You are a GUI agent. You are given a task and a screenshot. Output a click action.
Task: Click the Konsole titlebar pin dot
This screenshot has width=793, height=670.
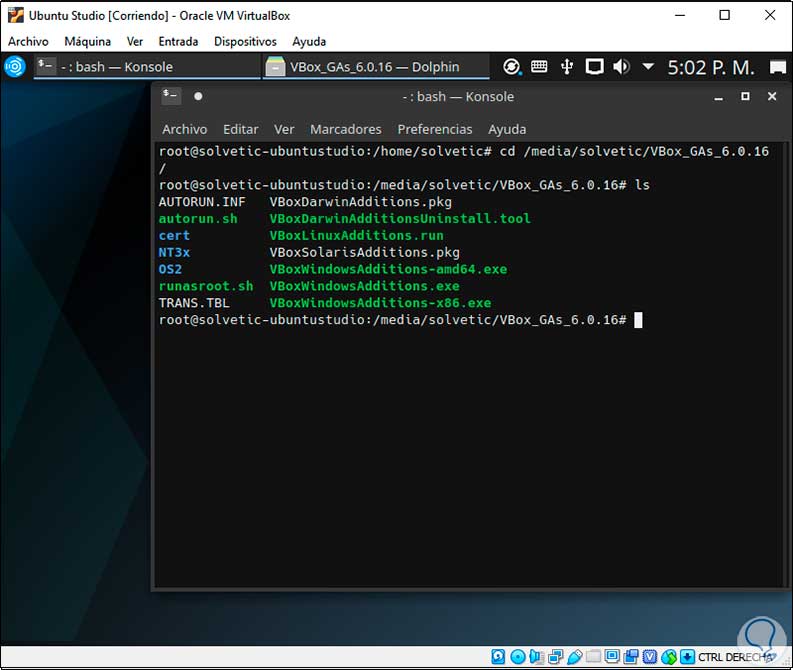coord(198,96)
